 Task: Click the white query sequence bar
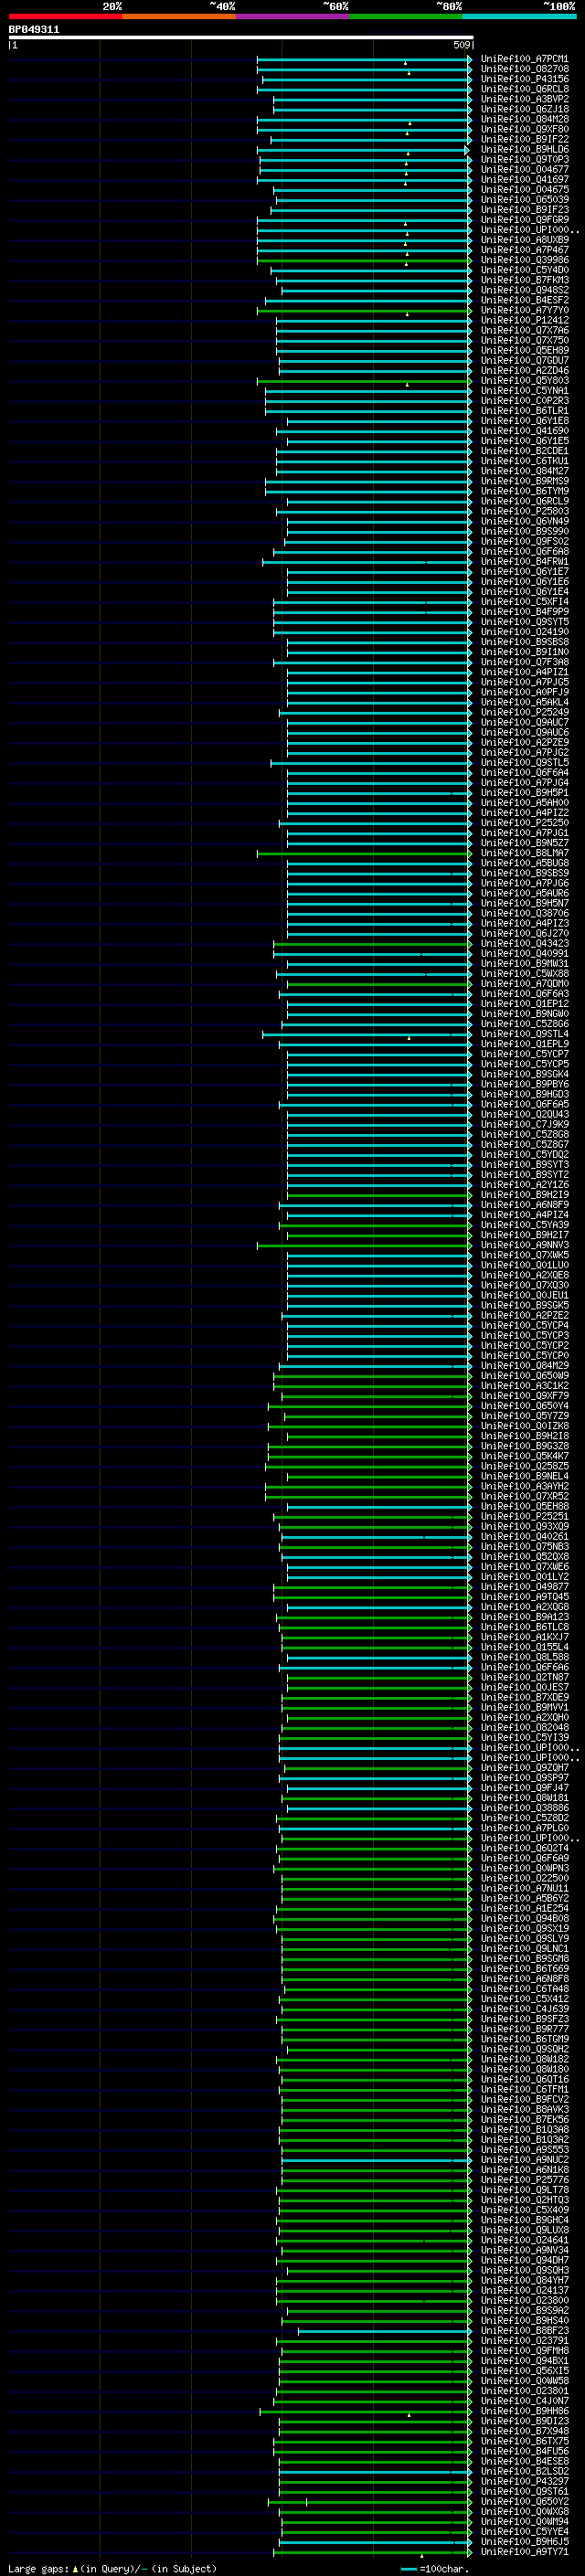[x=241, y=37]
